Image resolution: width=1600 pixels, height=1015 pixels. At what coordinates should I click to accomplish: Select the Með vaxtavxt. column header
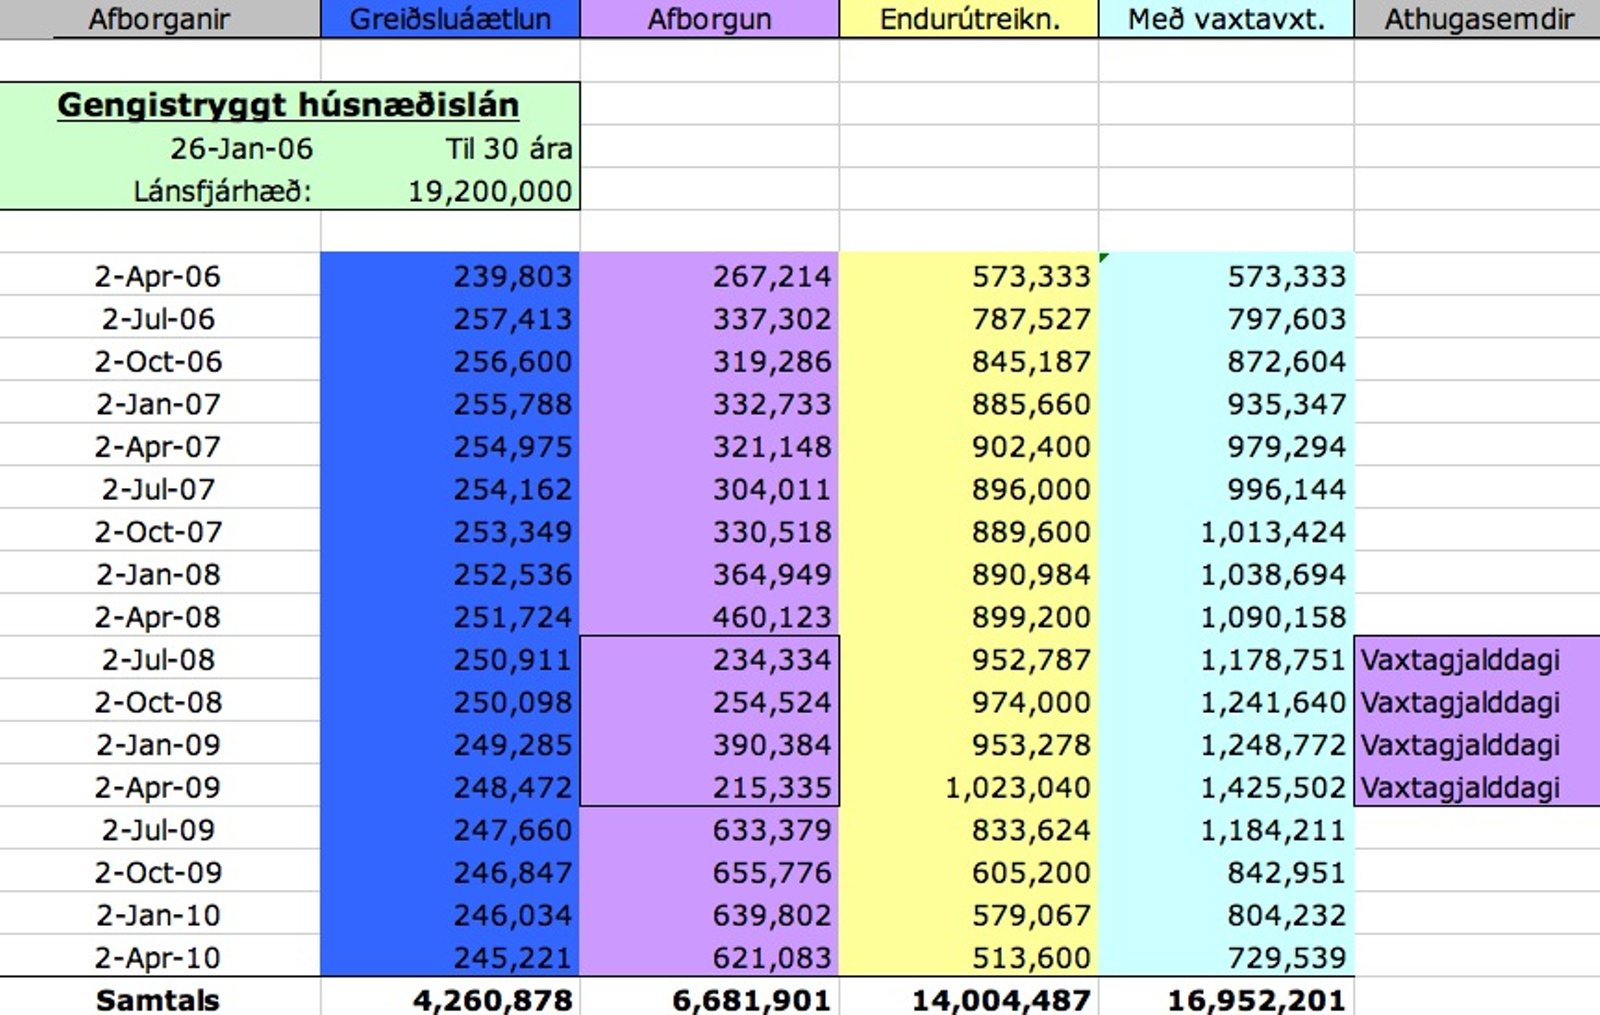click(1226, 19)
